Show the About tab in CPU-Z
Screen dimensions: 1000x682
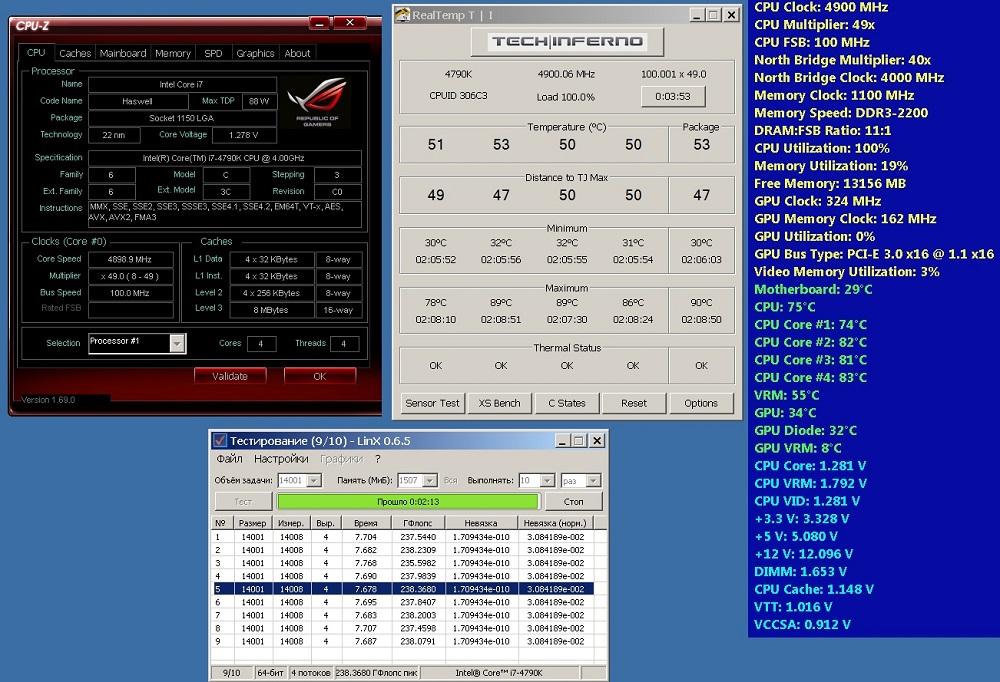click(x=297, y=53)
